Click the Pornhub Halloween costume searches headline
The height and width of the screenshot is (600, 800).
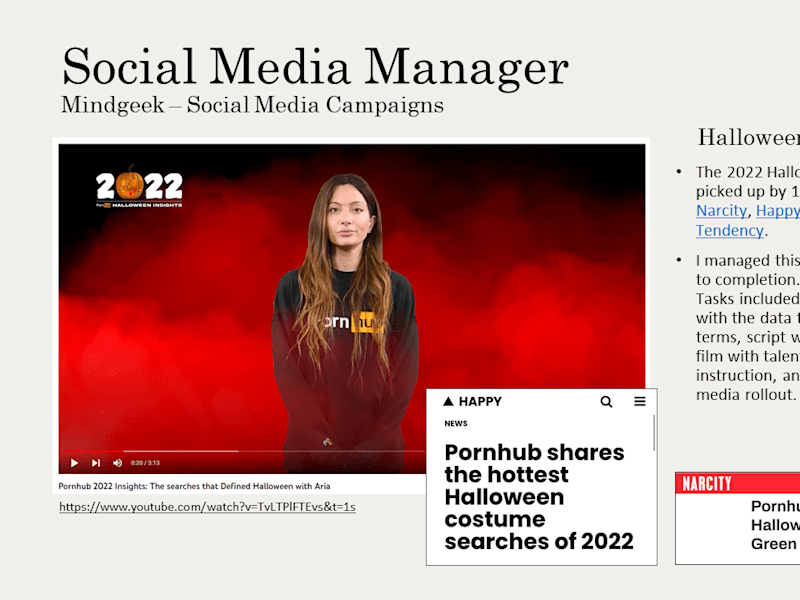pos(539,497)
